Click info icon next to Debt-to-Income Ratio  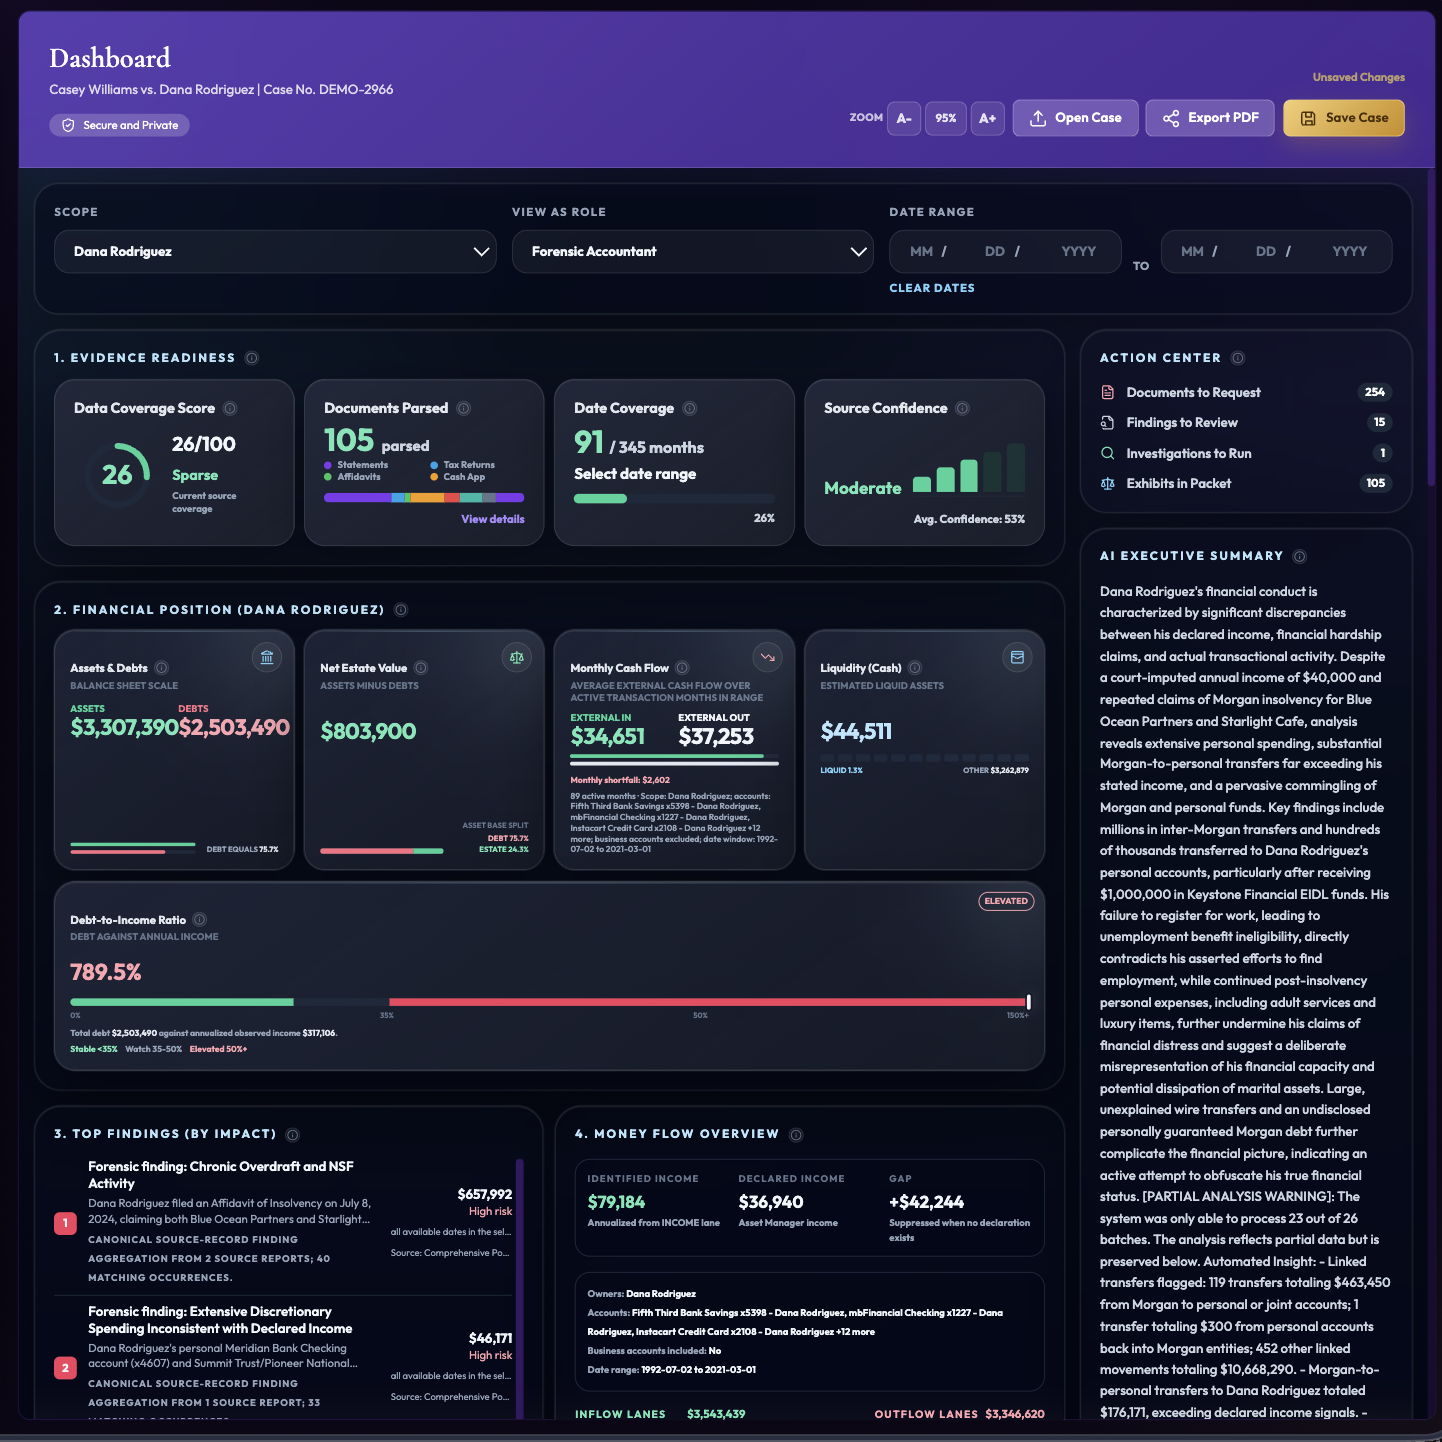(x=200, y=920)
